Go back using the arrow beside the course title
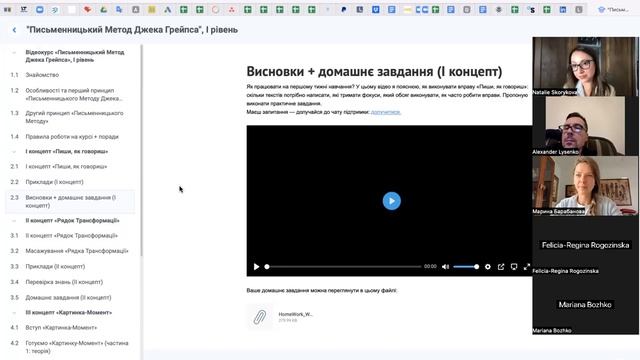The image size is (640, 360). tap(14, 30)
